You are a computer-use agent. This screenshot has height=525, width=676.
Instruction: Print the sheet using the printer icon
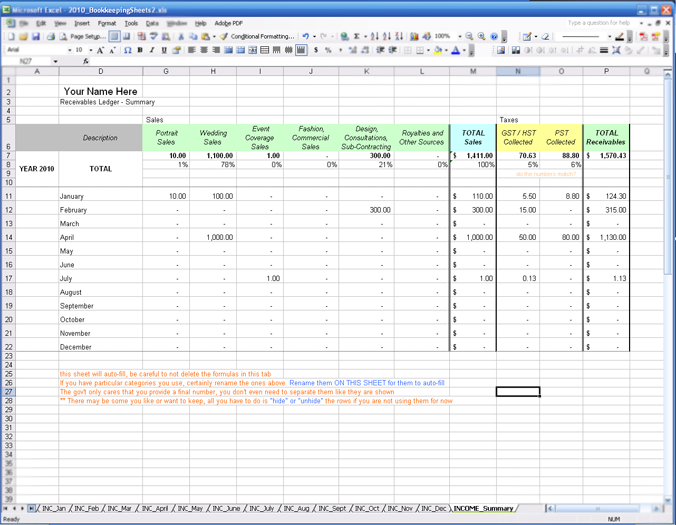pos(51,37)
